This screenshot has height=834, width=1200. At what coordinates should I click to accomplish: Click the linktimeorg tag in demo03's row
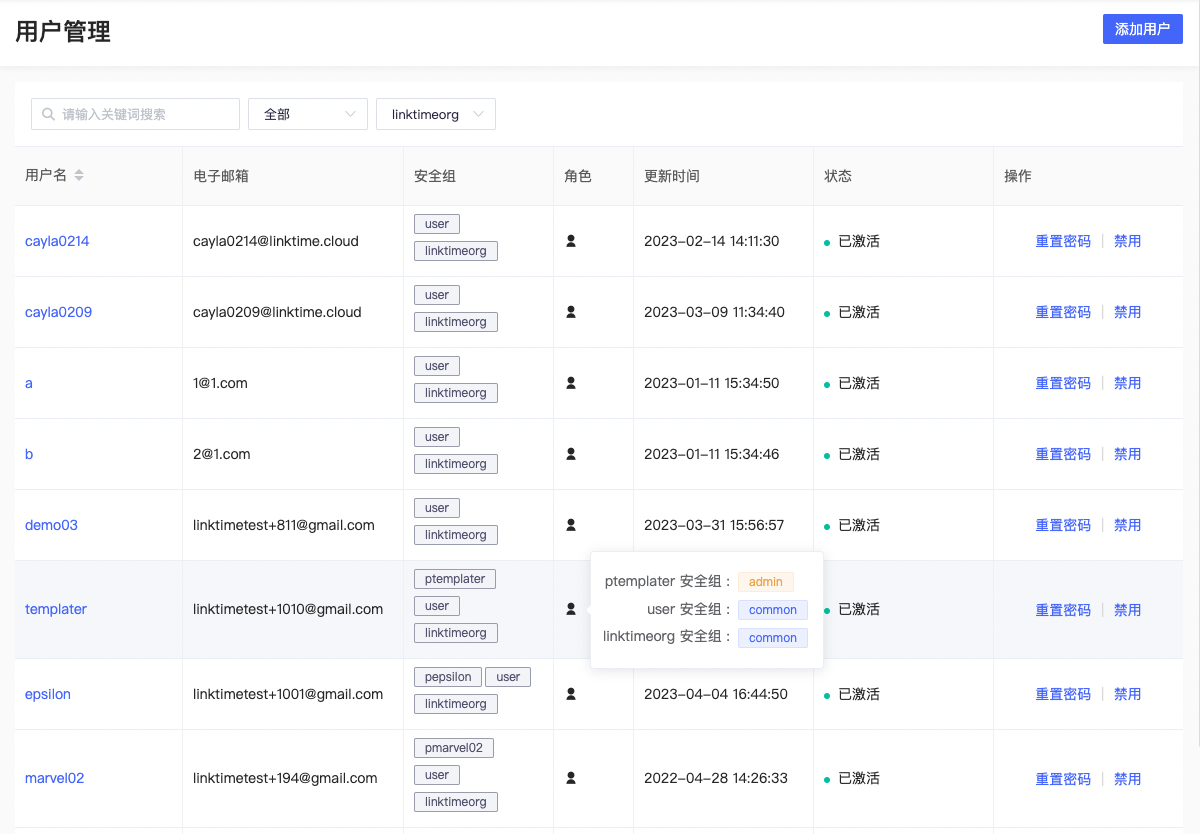tap(456, 535)
